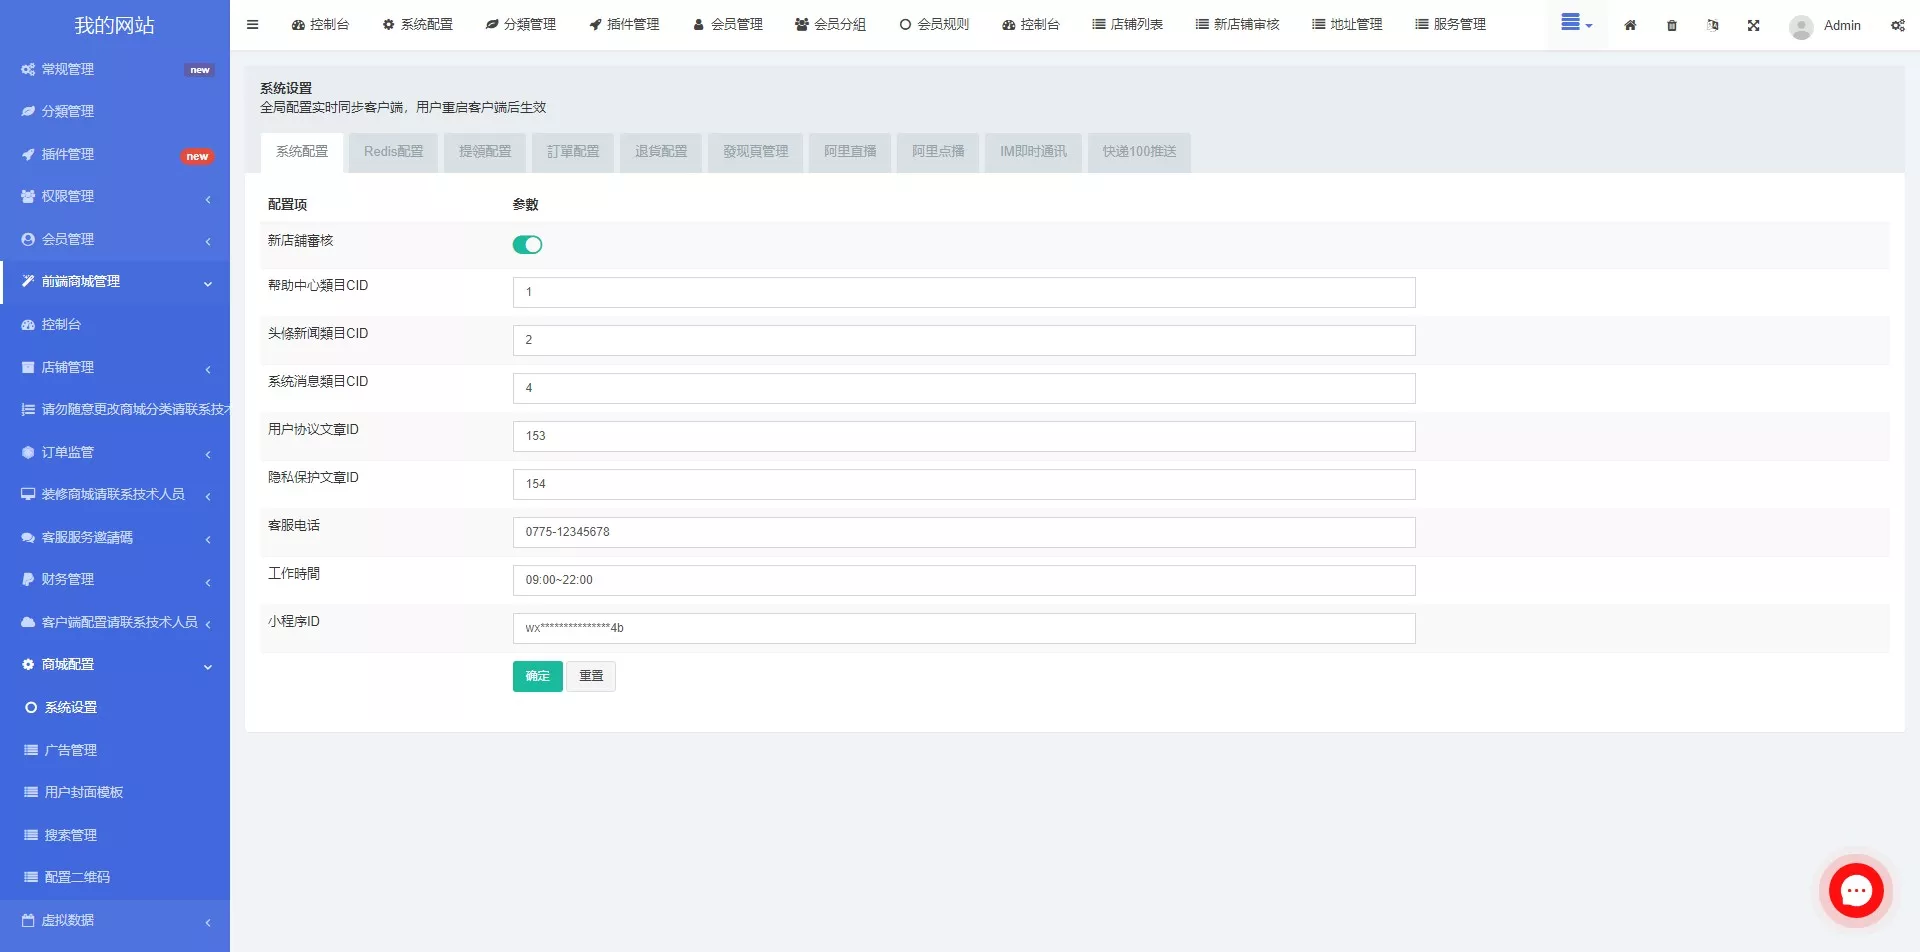Toggle the 新店铺审核 switch off
Screen dimensions: 1920x952
527,245
